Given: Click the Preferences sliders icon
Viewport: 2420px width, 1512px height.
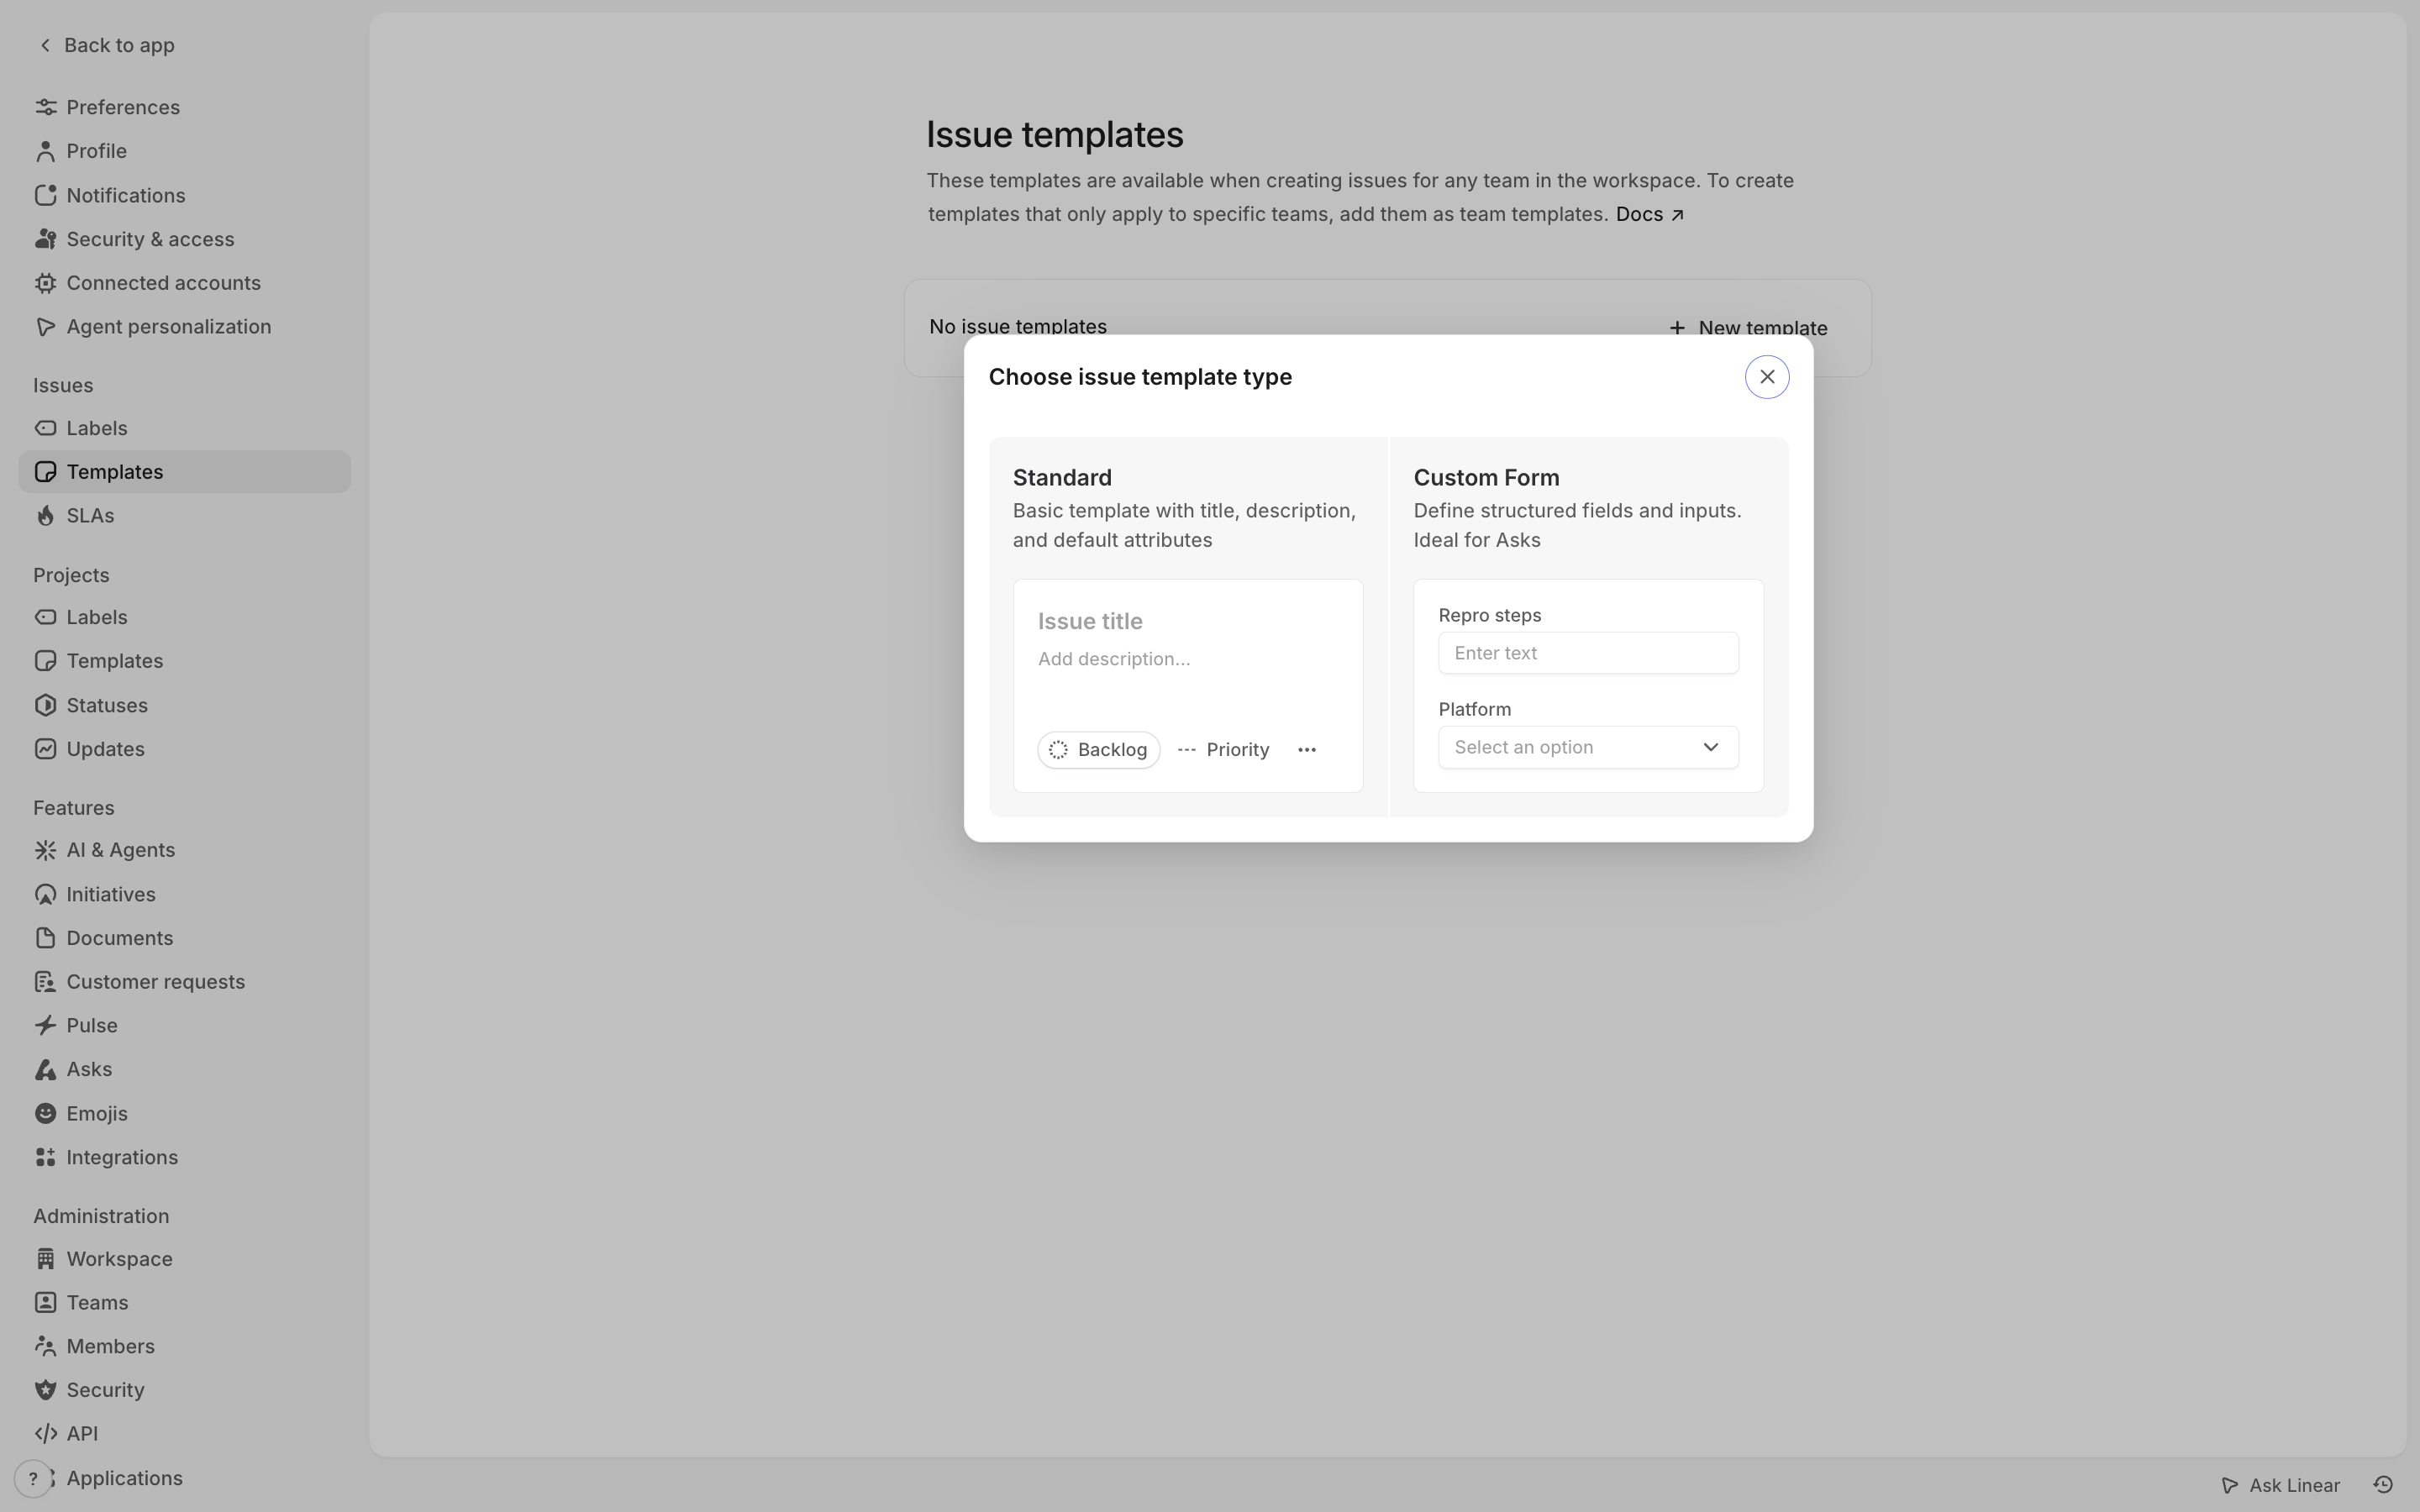Looking at the screenshot, I should (45, 107).
